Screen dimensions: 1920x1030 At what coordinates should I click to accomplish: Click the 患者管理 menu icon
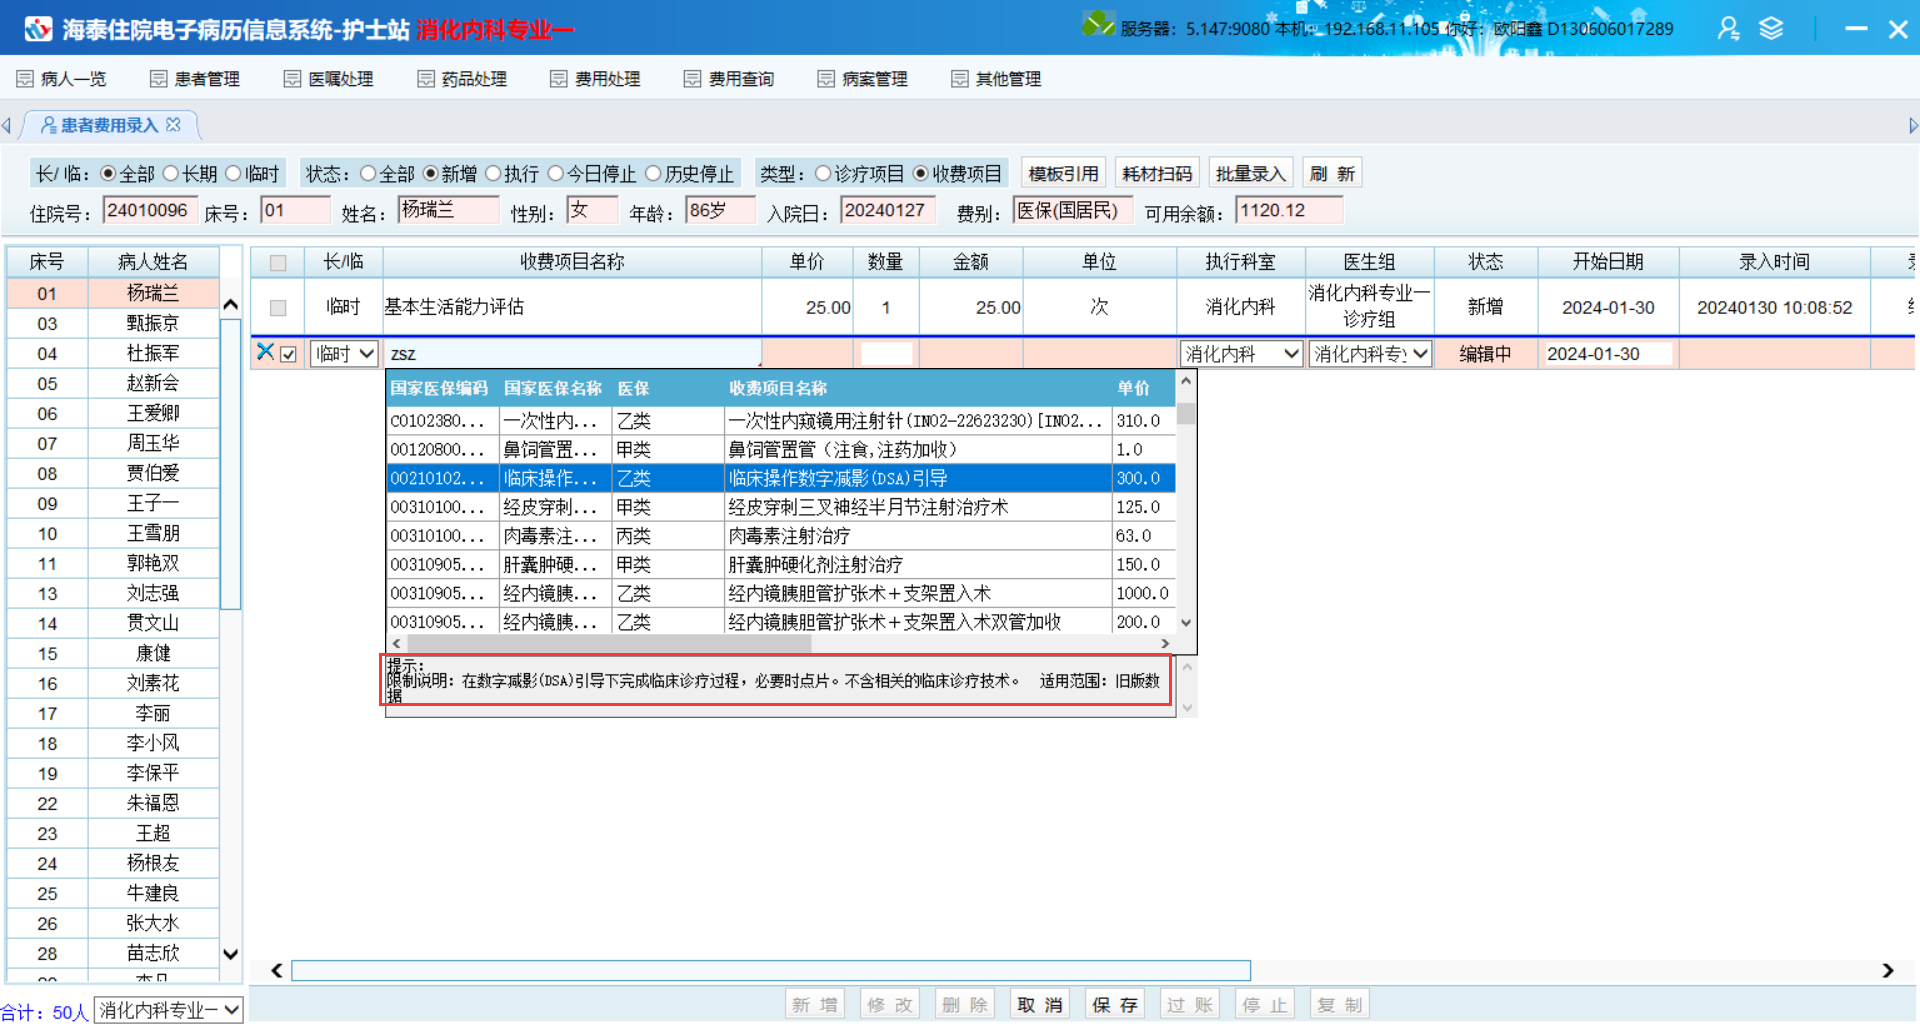pos(158,79)
